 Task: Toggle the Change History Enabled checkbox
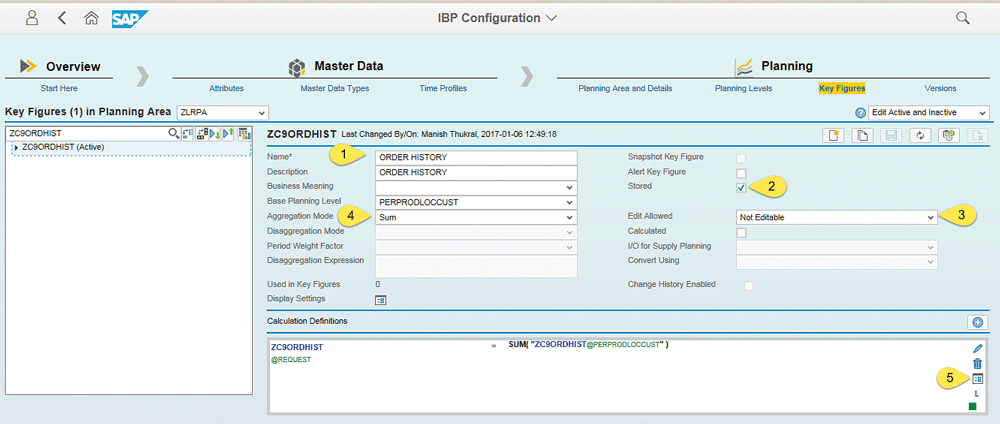tap(749, 286)
